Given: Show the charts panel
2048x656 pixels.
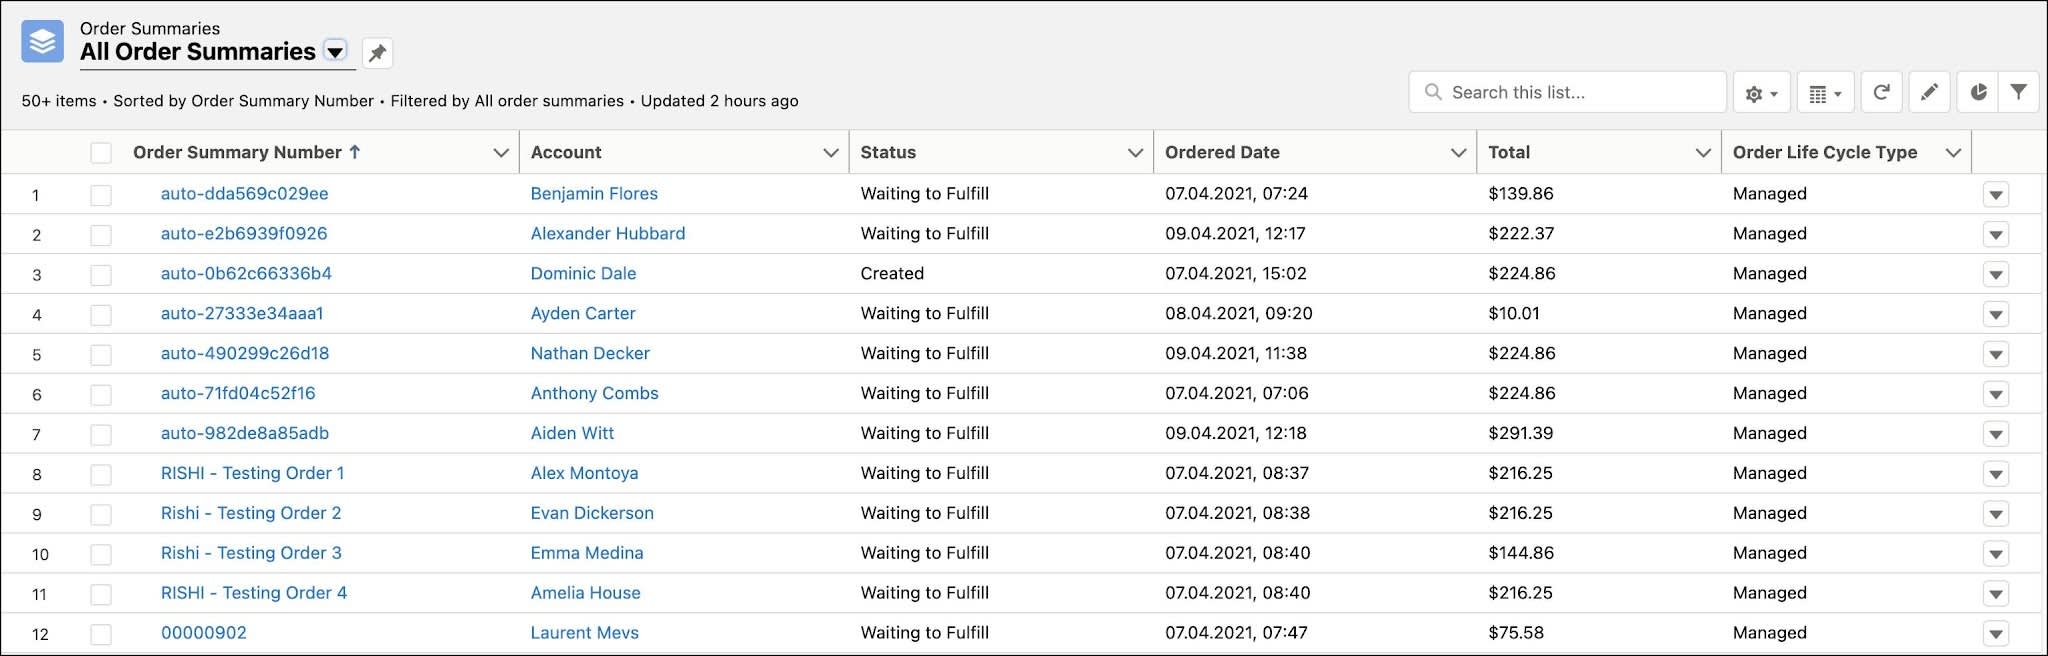Looking at the screenshot, I should click(1977, 92).
